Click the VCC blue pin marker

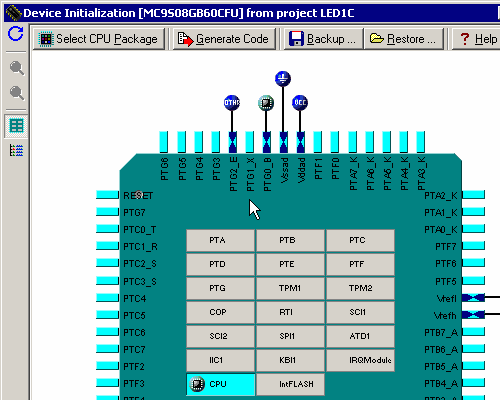pos(300,102)
